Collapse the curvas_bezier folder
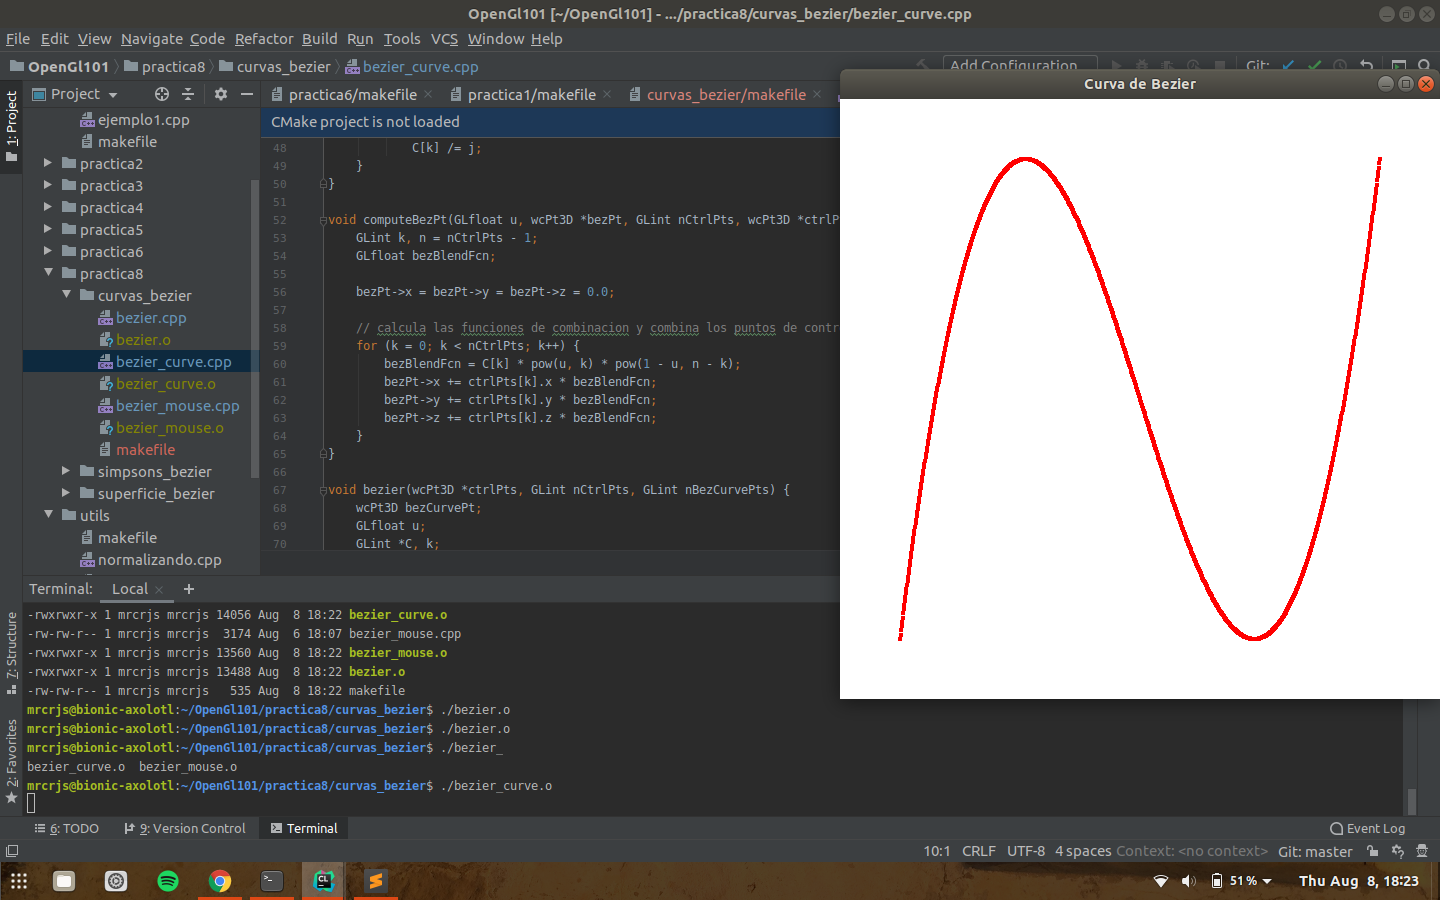This screenshot has width=1440, height=900. pyautogui.click(x=66, y=295)
